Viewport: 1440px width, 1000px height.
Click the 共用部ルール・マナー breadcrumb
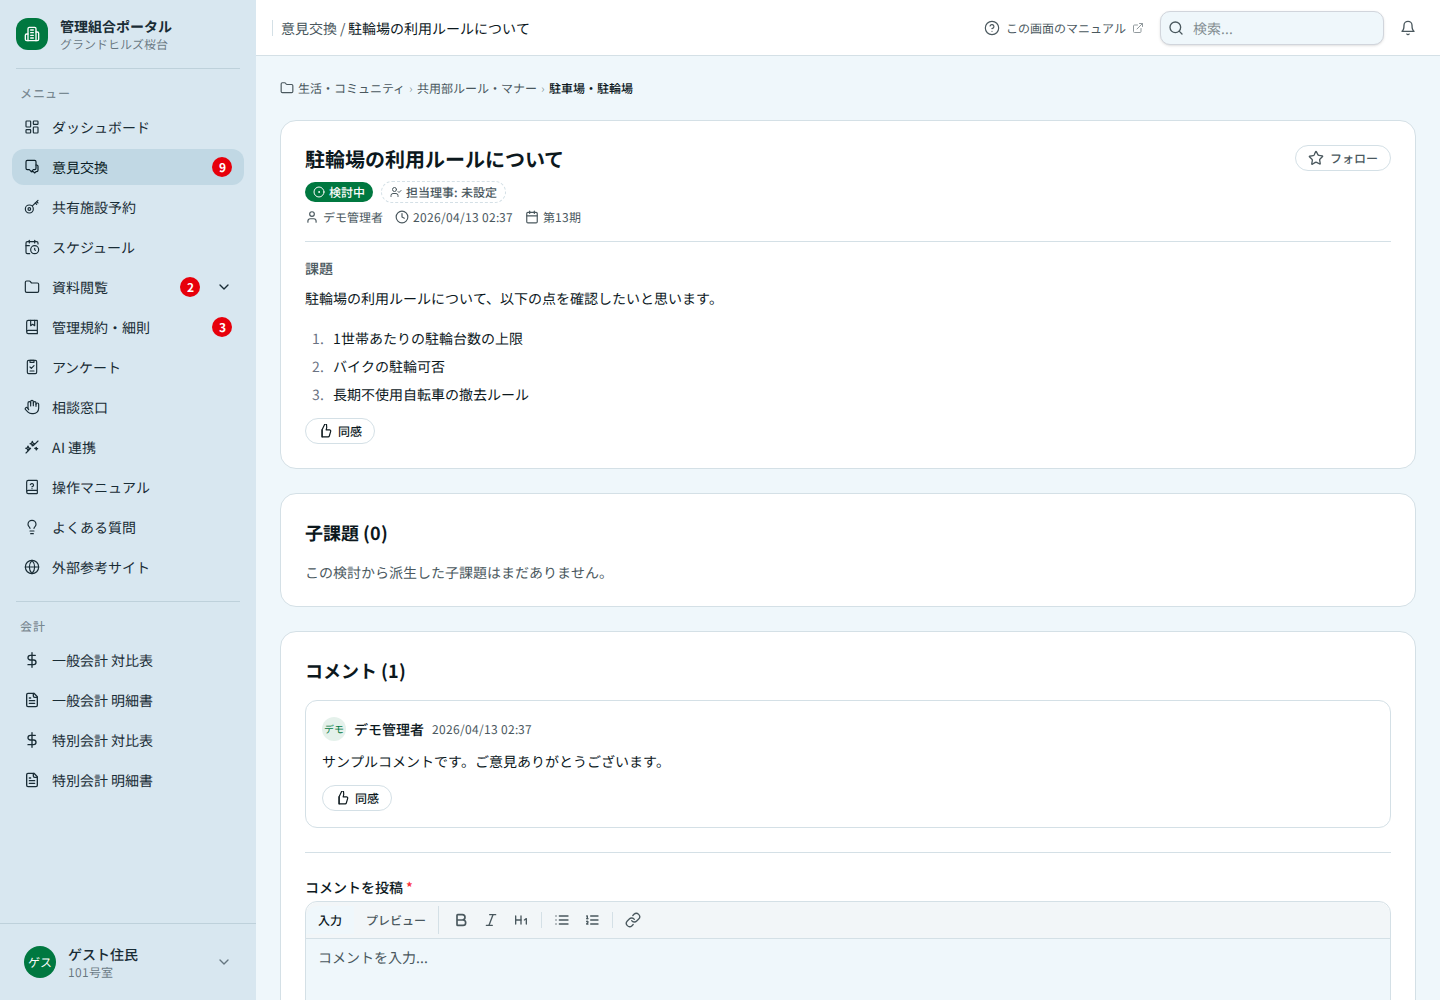[x=477, y=88]
